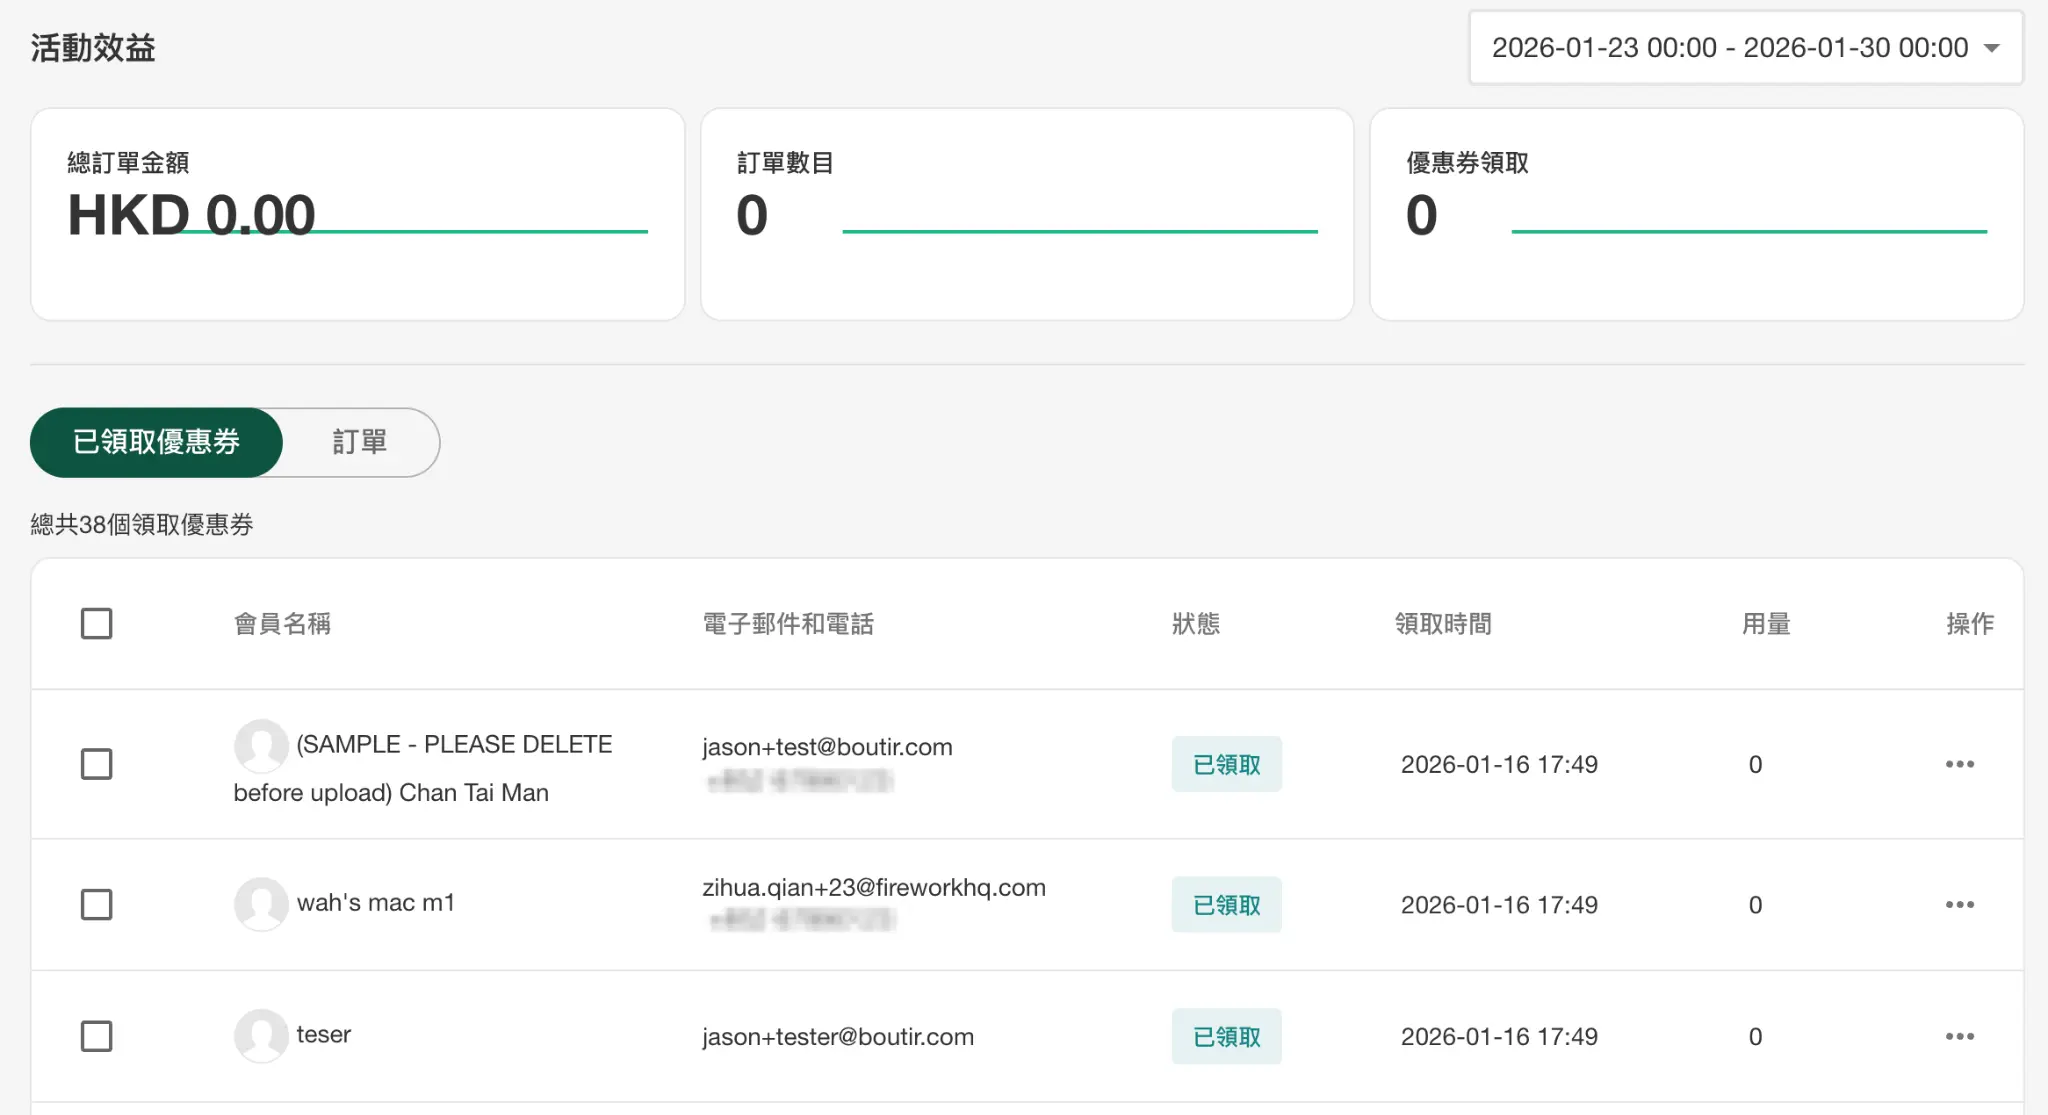Click the 領取時間 column header
This screenshot has width=2048, height=1115.
click(1442, 624)
